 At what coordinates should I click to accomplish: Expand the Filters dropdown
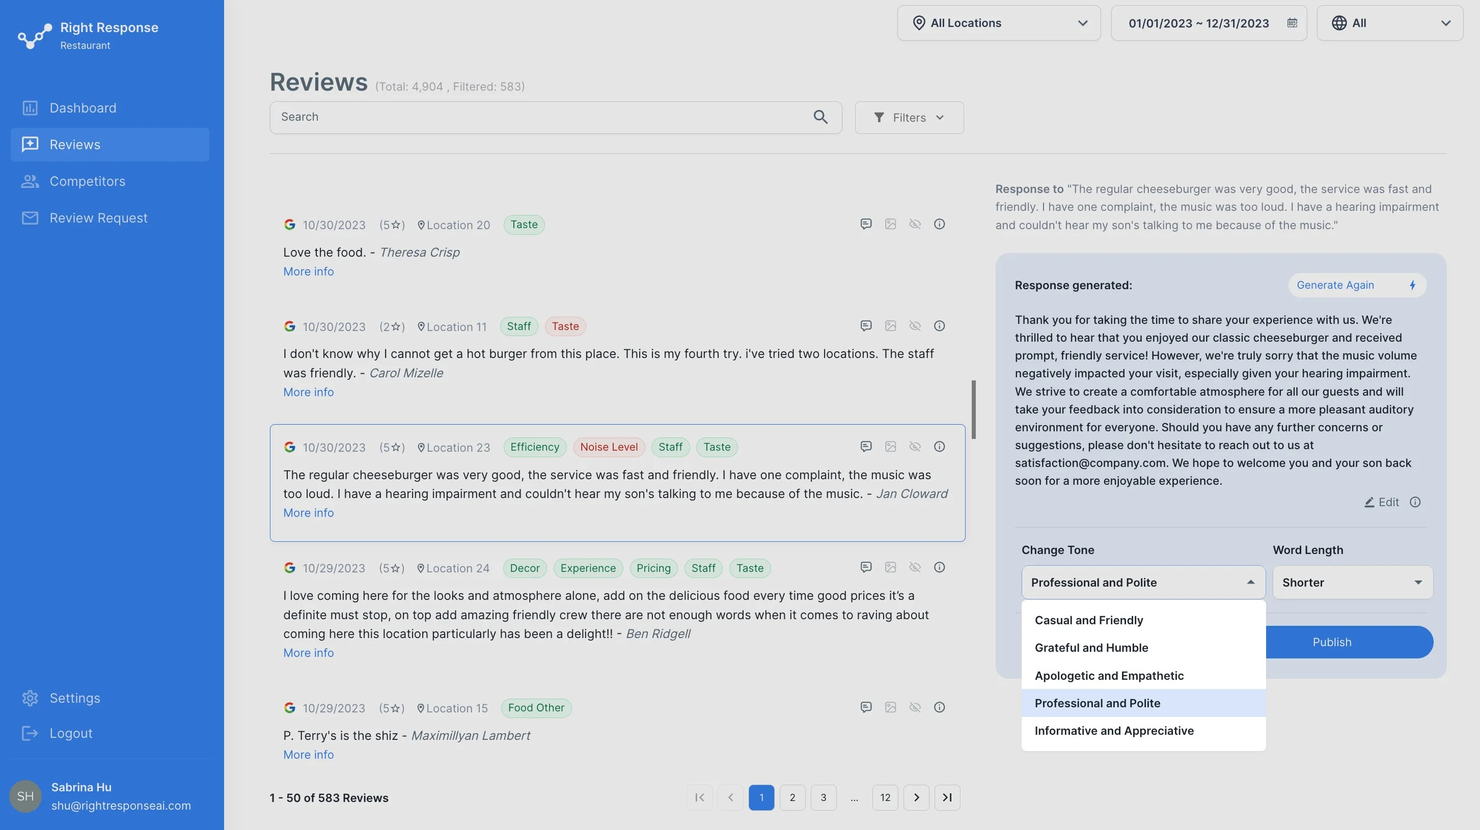908,117
